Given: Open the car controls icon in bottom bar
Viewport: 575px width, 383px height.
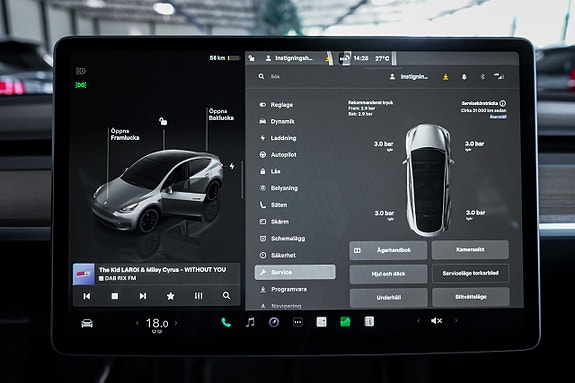Looking at the screenshot, I should pos(87,323).
